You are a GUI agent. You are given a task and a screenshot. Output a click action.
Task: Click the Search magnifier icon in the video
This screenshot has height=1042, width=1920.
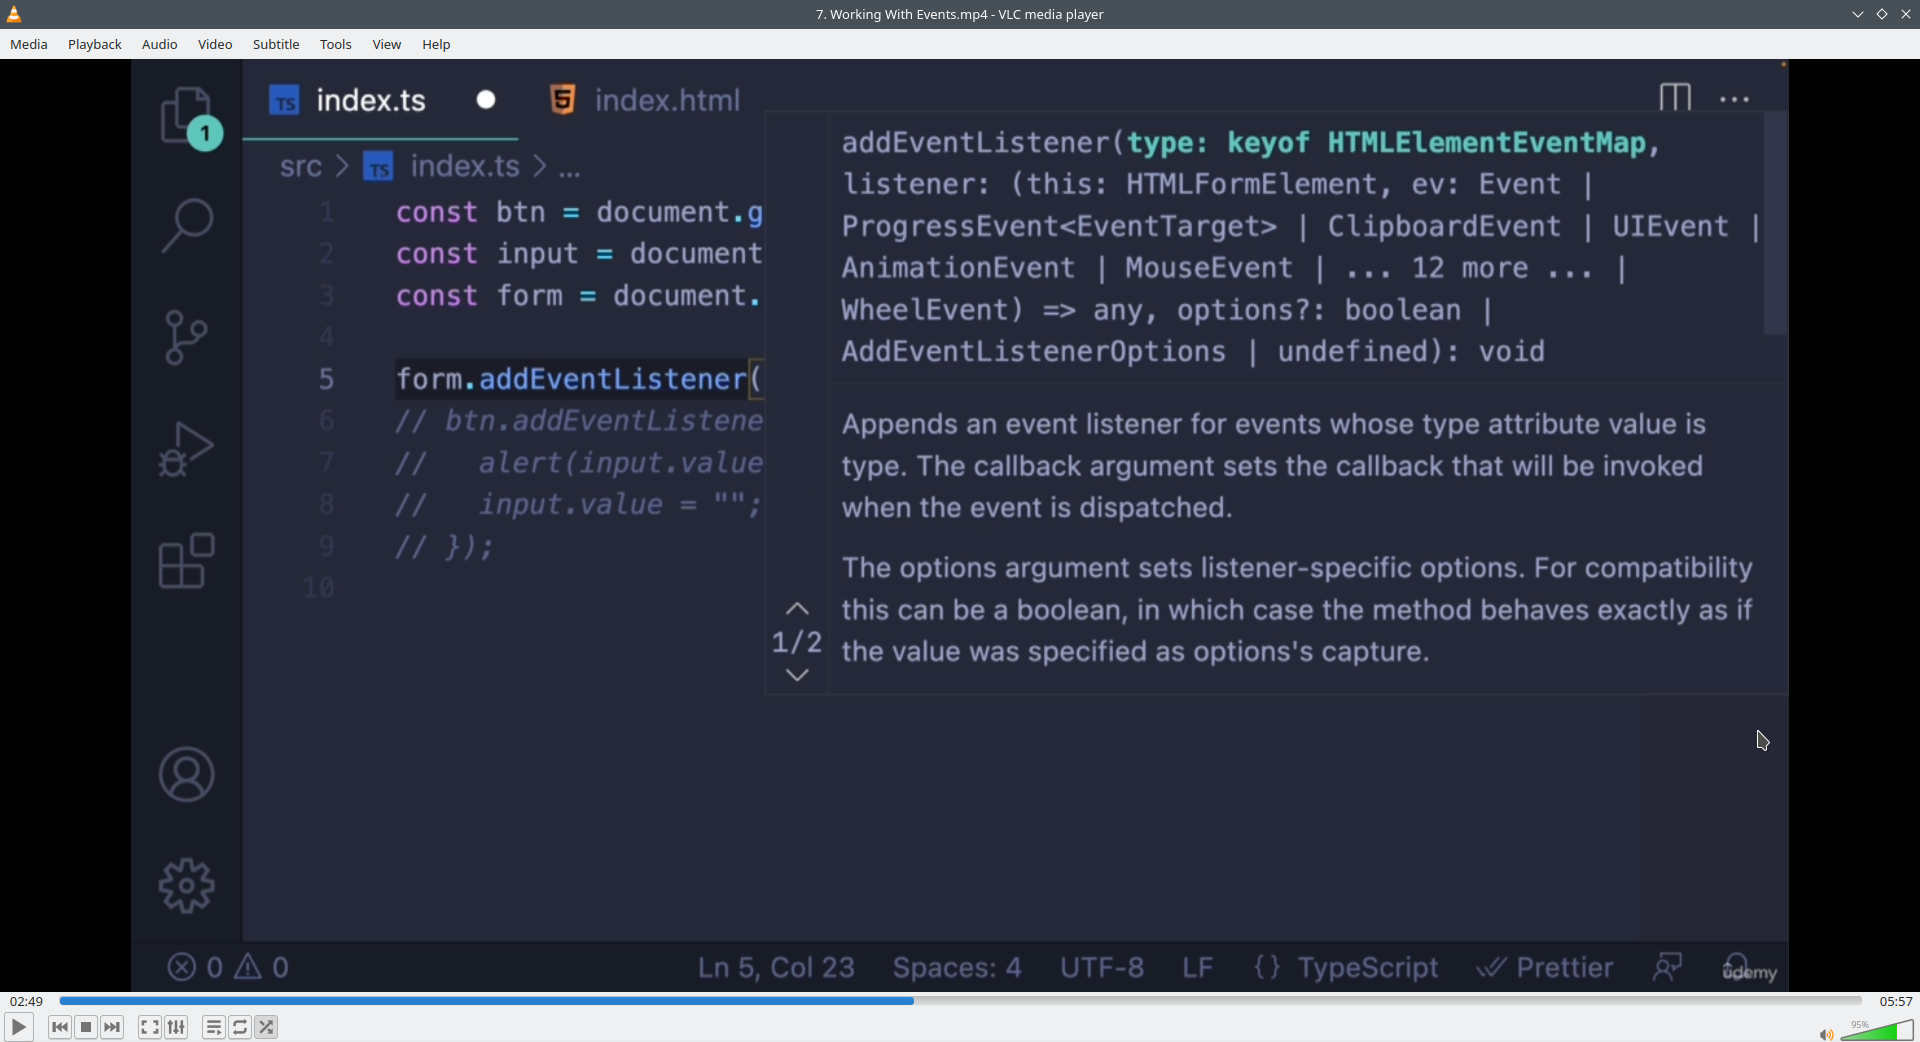point(186,225)
